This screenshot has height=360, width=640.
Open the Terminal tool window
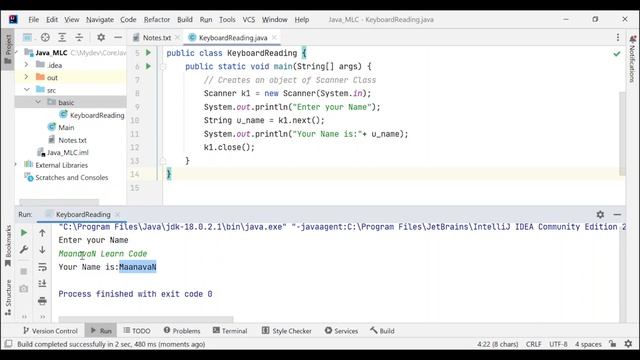point(230,331)
